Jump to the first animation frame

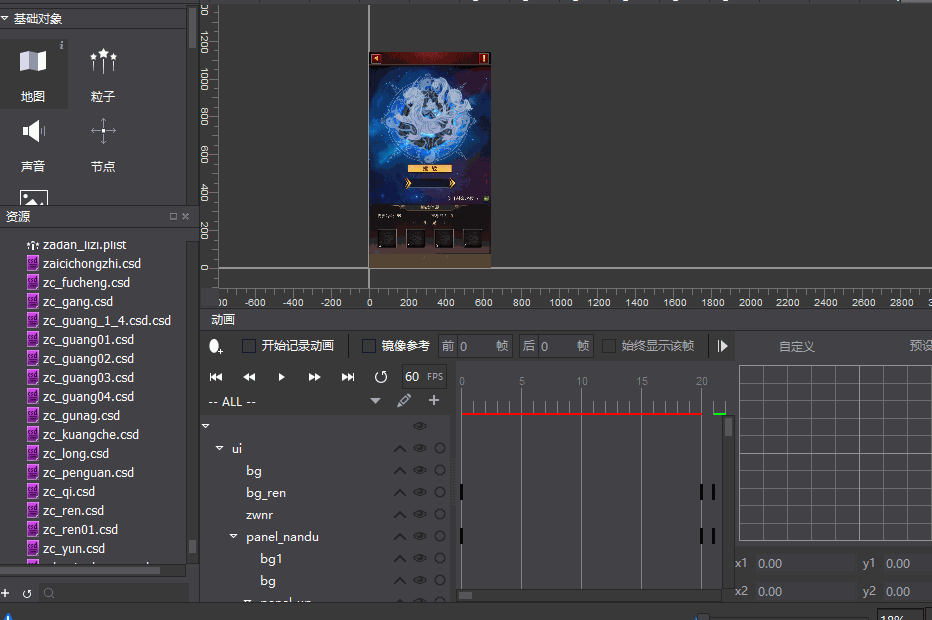coord(216,377)
